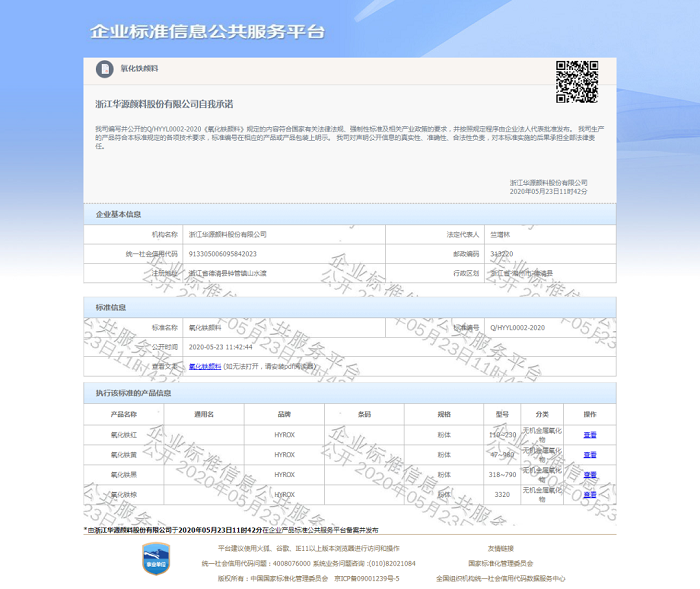The width and height of the screenshot is (700, 589).
Task: Select the 标准信息 section header
Action: (x=110, y=307)
